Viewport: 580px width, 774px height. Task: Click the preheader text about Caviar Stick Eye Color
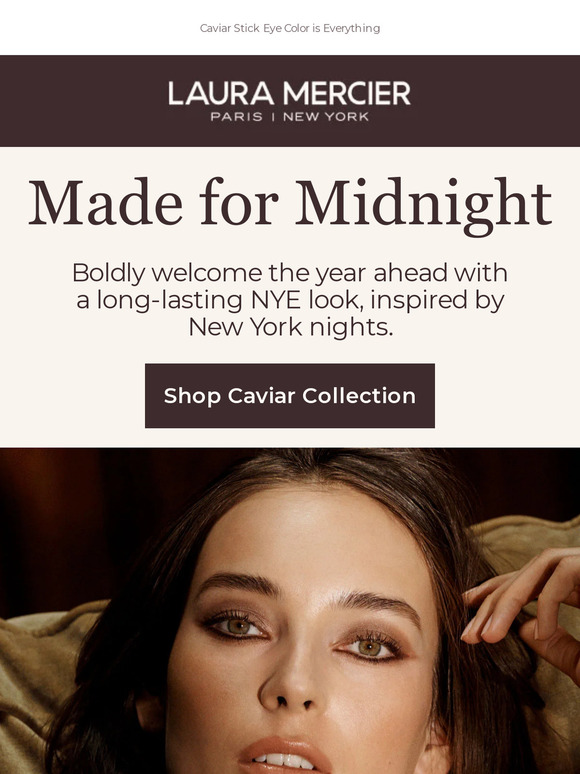(x=290, y=28)
